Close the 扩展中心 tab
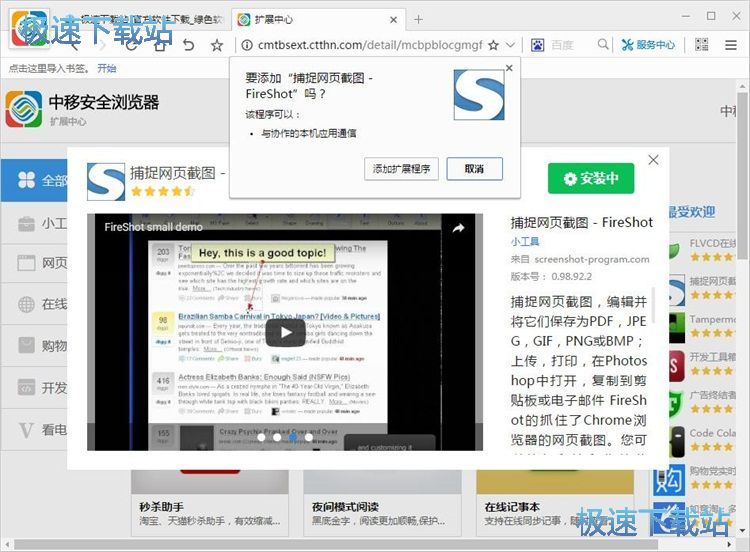The height and width of the screenshot is (552, 750). [393, 20]
